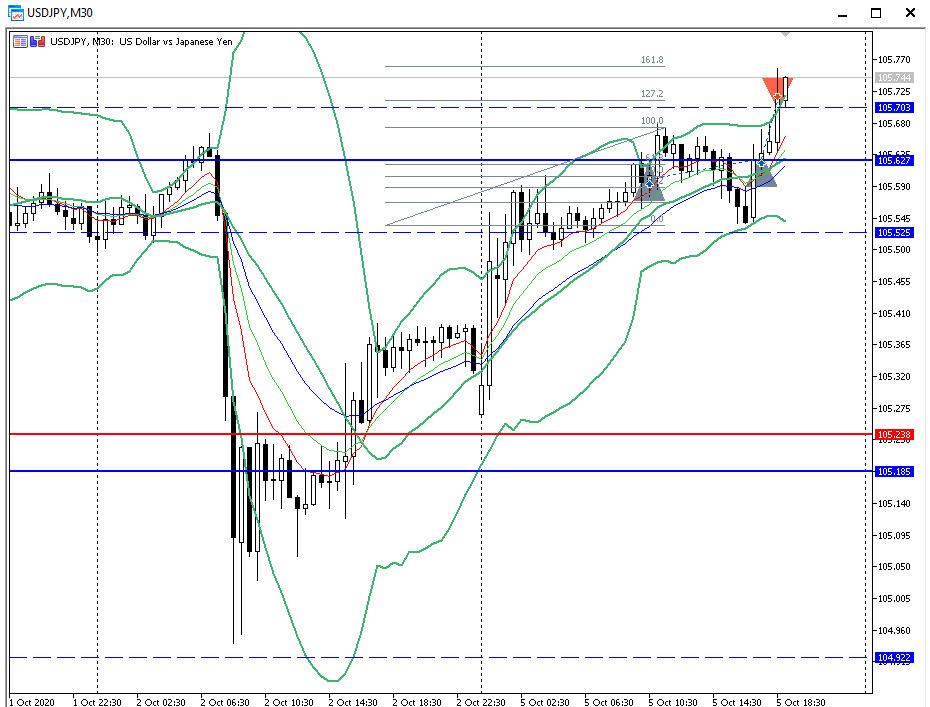Screen dimensions: 930x707
Task: Close the USDJPY,M30 chart window
Action: pos(910,13)
